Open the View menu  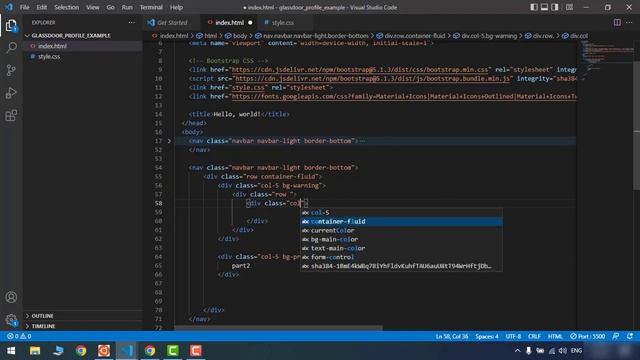click(93, 7)
